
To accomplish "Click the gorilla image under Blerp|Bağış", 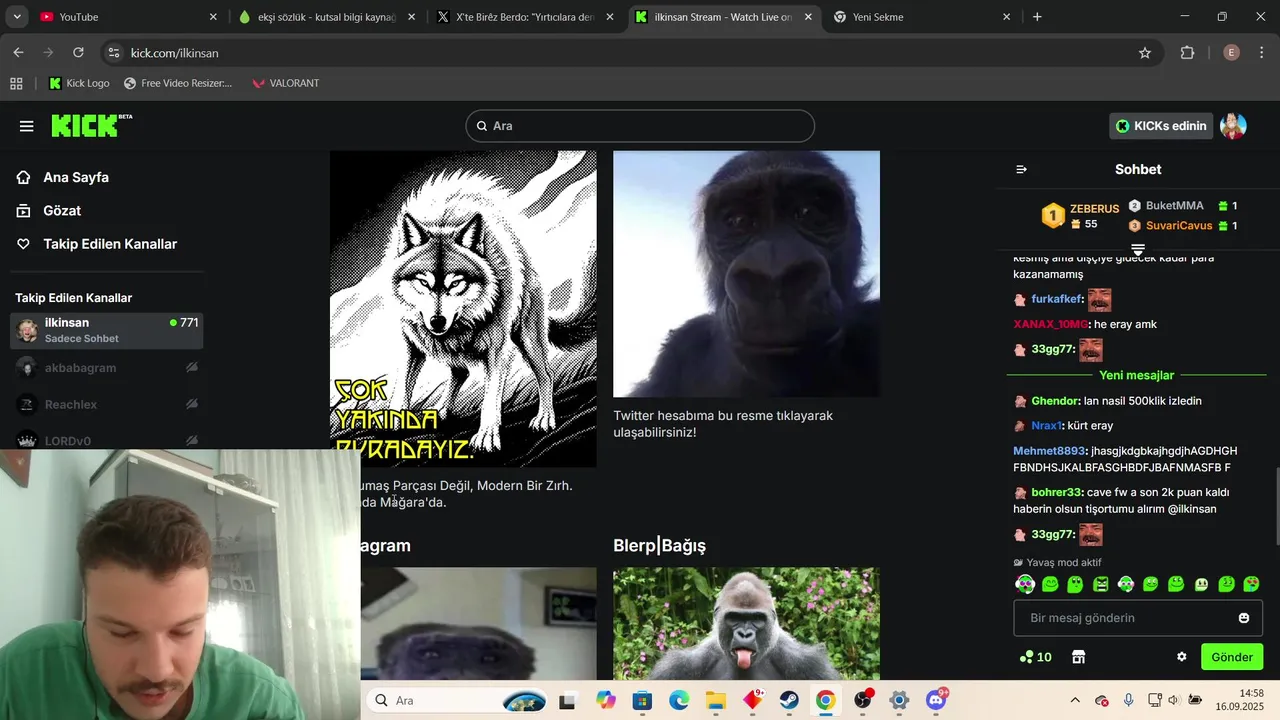I will click(746, 624).
